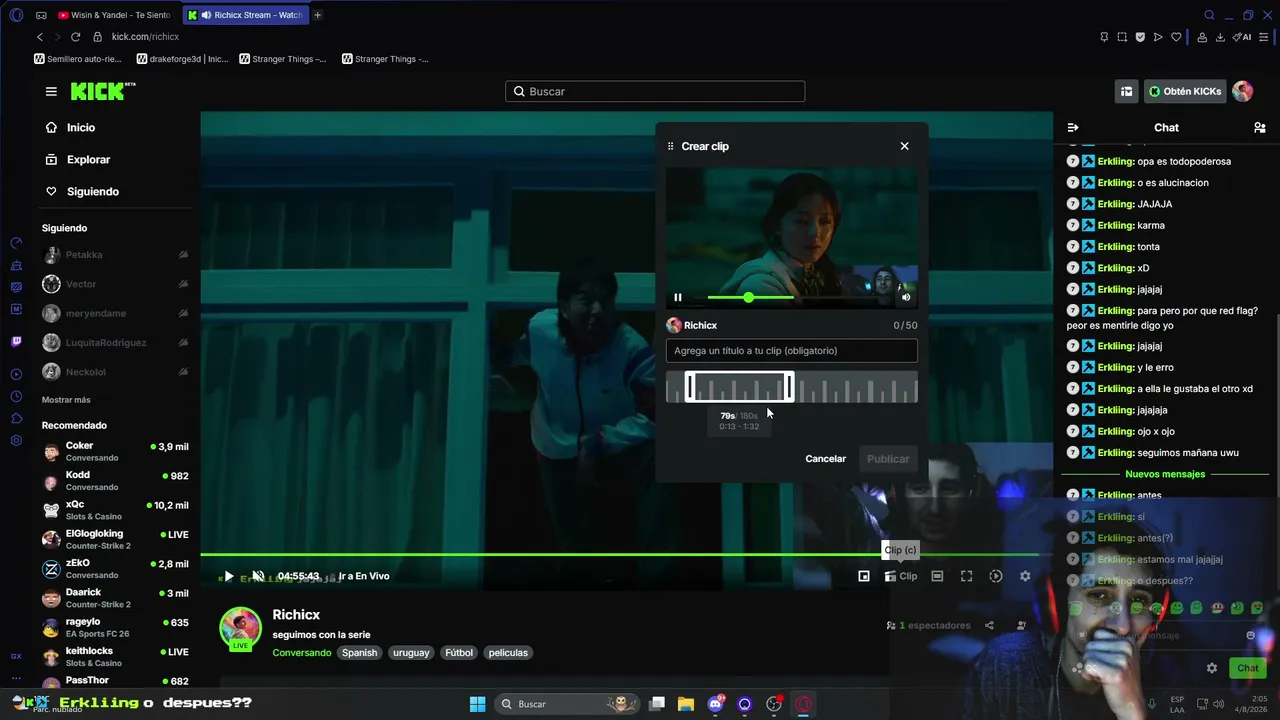1280x720 pixels.
Task: Open the playback speed icon in the player
Action: pyautogui.click(x=996, y=576)
